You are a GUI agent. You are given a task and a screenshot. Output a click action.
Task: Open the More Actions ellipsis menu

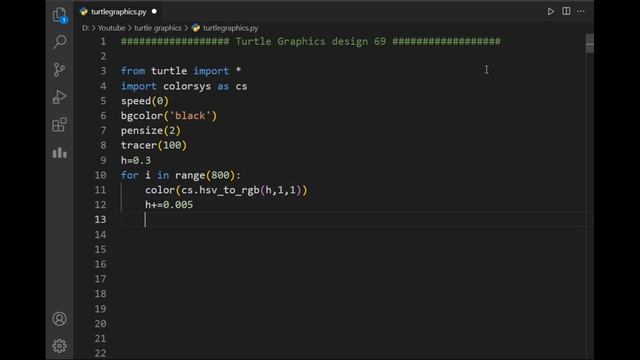[581, 11]
